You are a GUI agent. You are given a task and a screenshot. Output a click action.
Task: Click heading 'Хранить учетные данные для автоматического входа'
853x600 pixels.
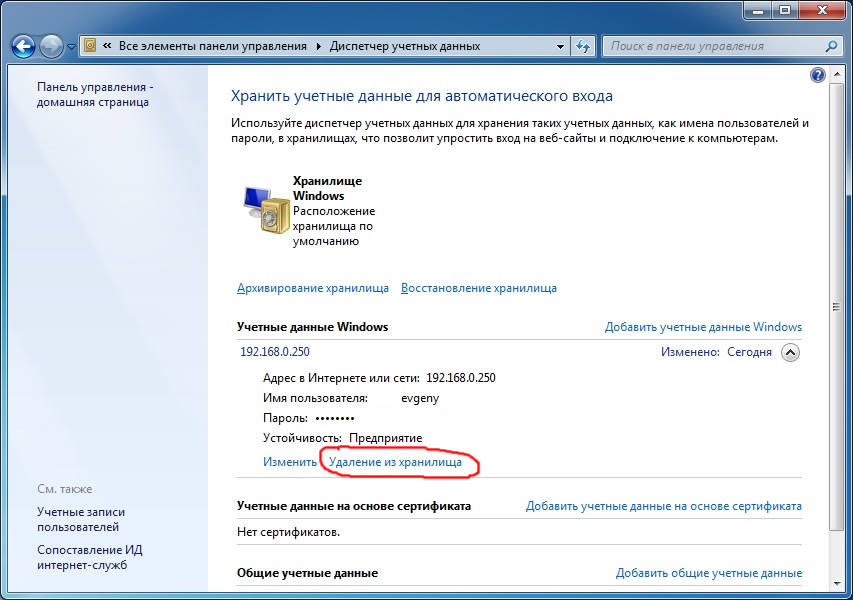[x=422, y=96]
